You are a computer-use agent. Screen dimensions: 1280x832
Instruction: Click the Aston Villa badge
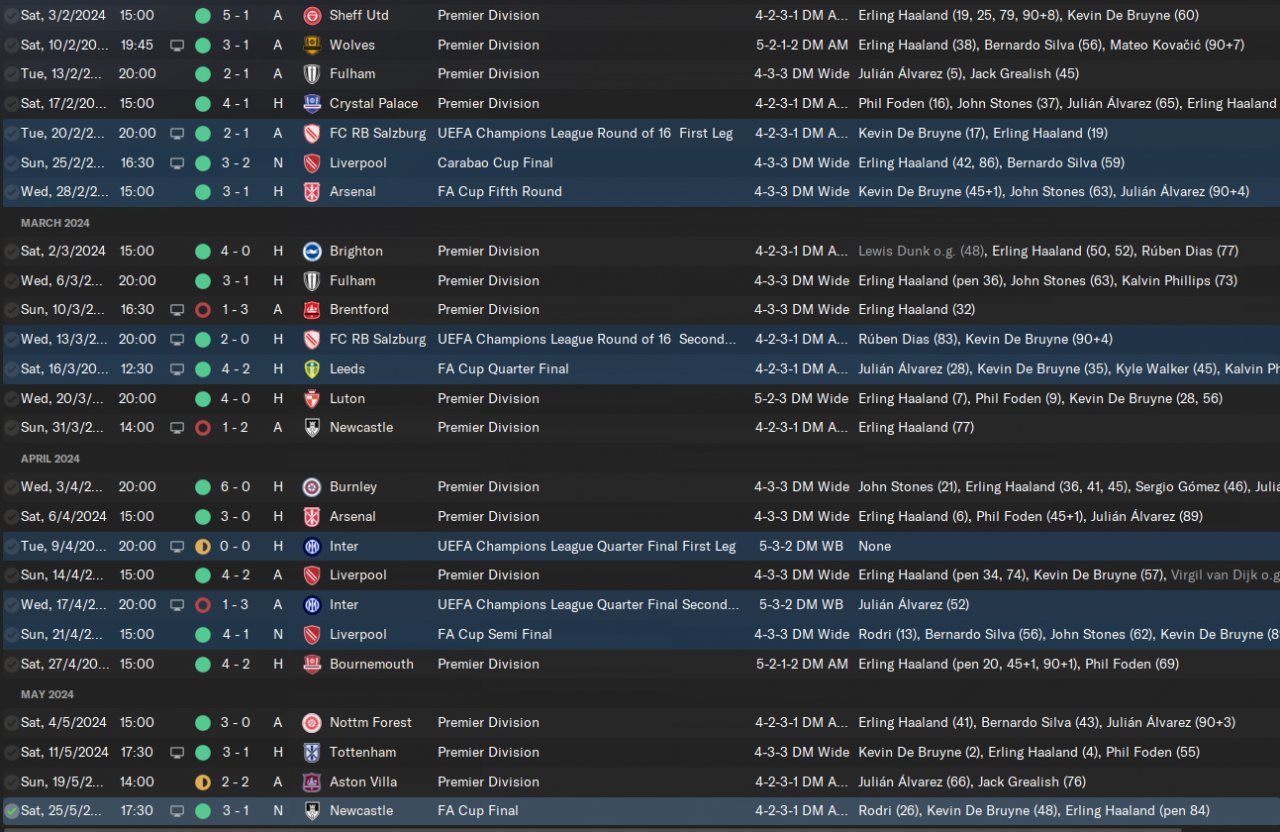click(x=312, y=782)
